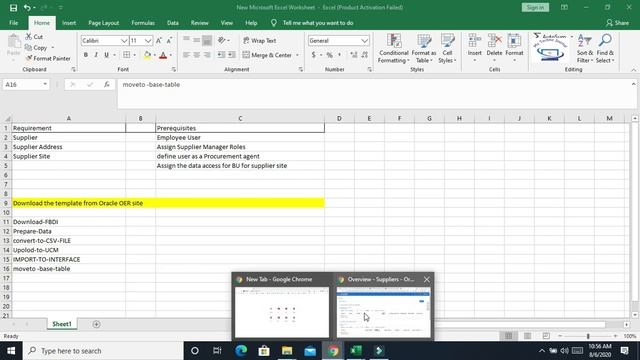Click the Save icon in title bar
Viewport: 640px width, 360px height.
(x=13, y=7)
